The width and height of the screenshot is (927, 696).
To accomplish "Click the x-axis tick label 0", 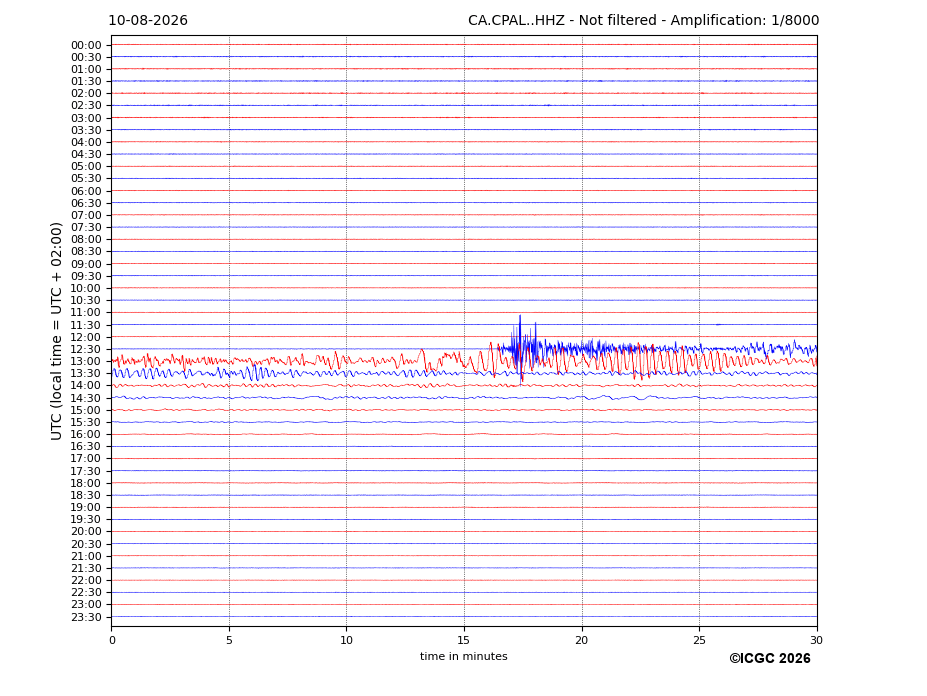I will point(112,640).
